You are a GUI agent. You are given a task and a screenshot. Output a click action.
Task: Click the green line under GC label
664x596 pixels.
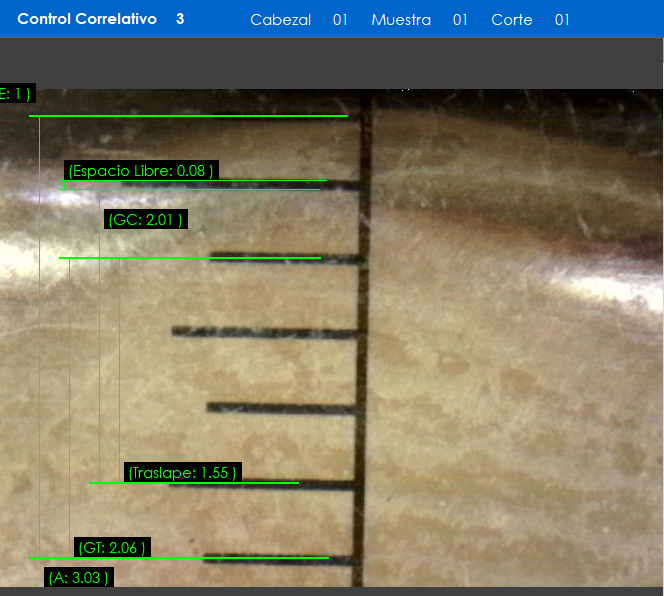[x=190, y=258]
